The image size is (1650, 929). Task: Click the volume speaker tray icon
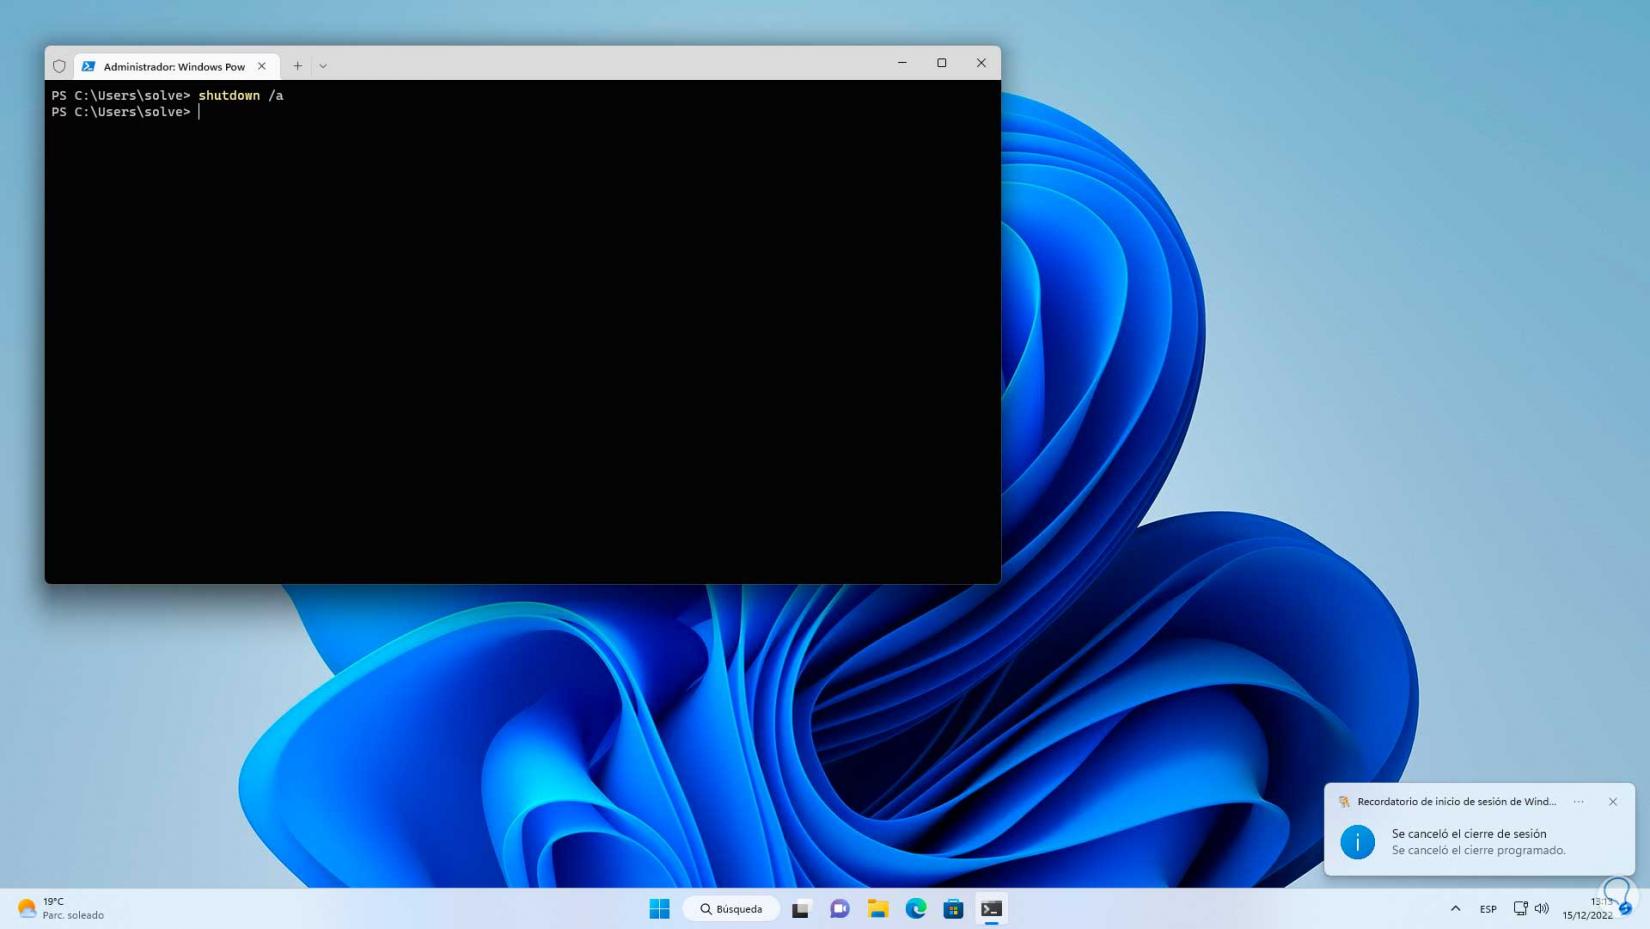1541,908
